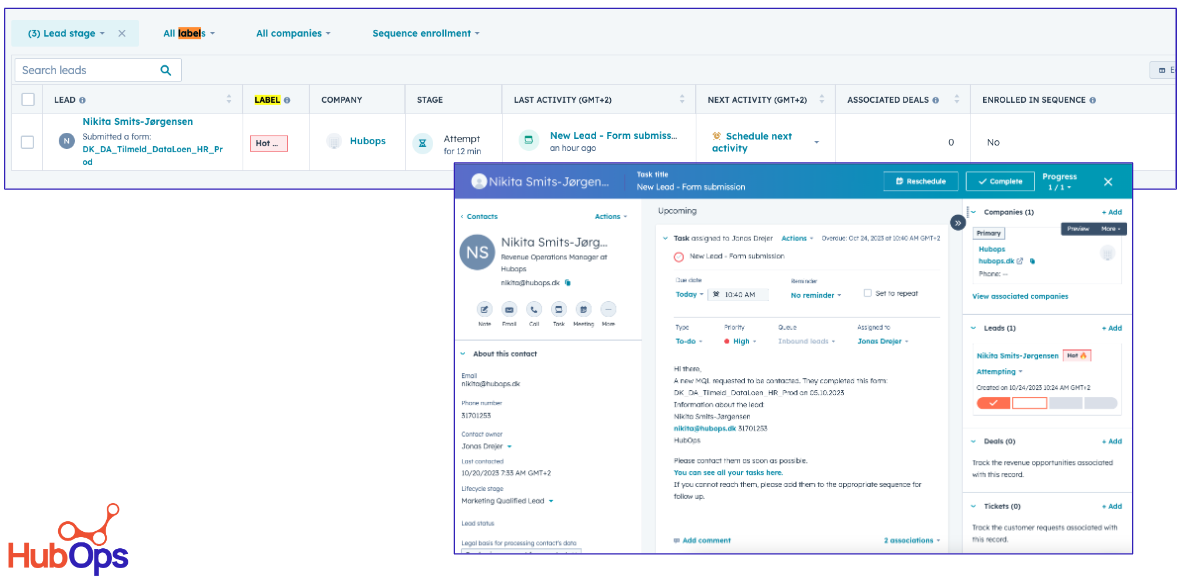Click inside the Search leads field

pos(98,70)
